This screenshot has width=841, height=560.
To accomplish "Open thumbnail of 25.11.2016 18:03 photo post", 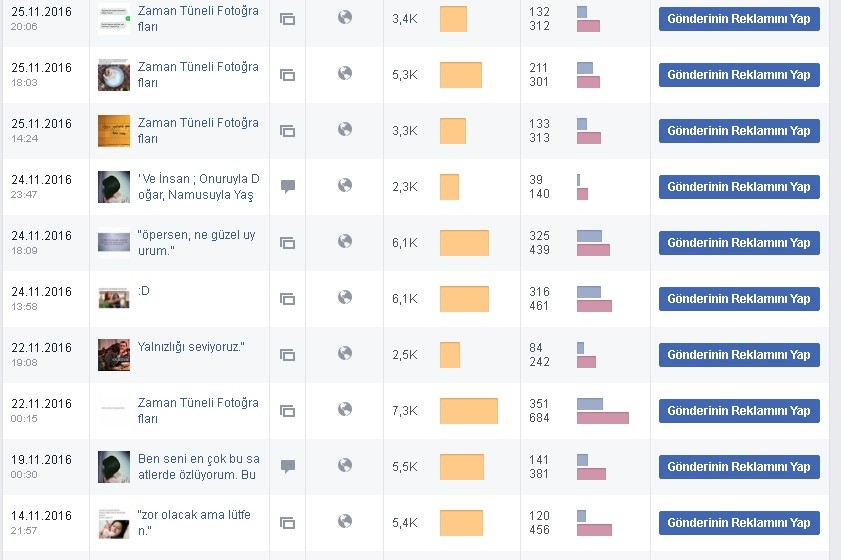I will (x=114, y=75).
